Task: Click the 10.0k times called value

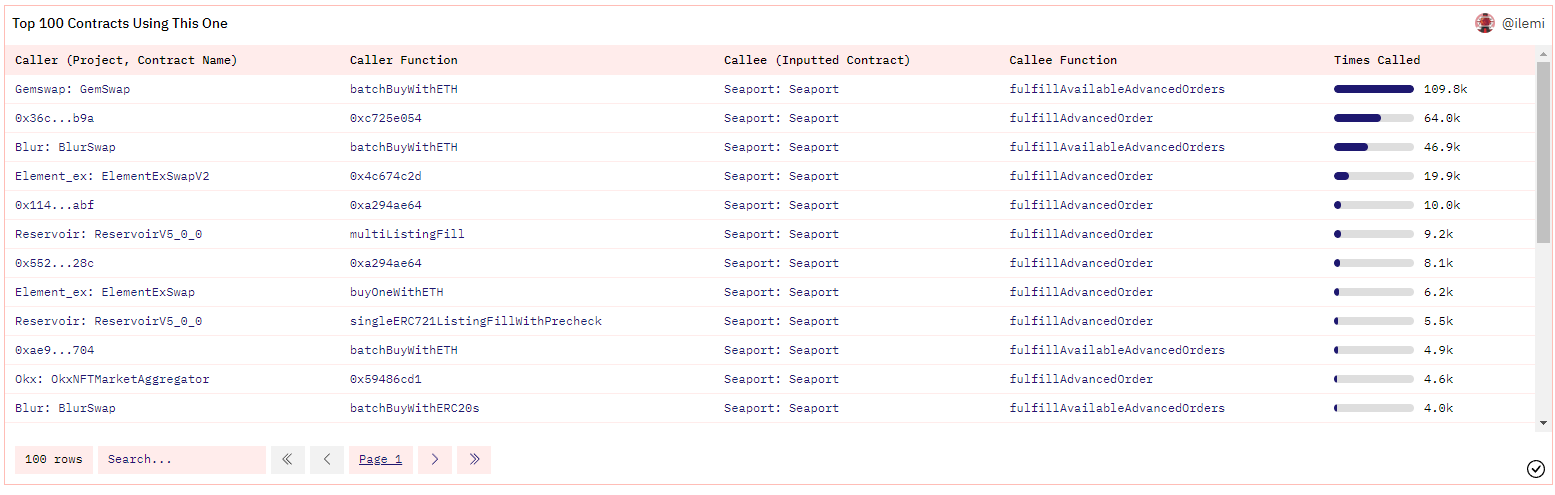Action: (x=1442, y=205)
